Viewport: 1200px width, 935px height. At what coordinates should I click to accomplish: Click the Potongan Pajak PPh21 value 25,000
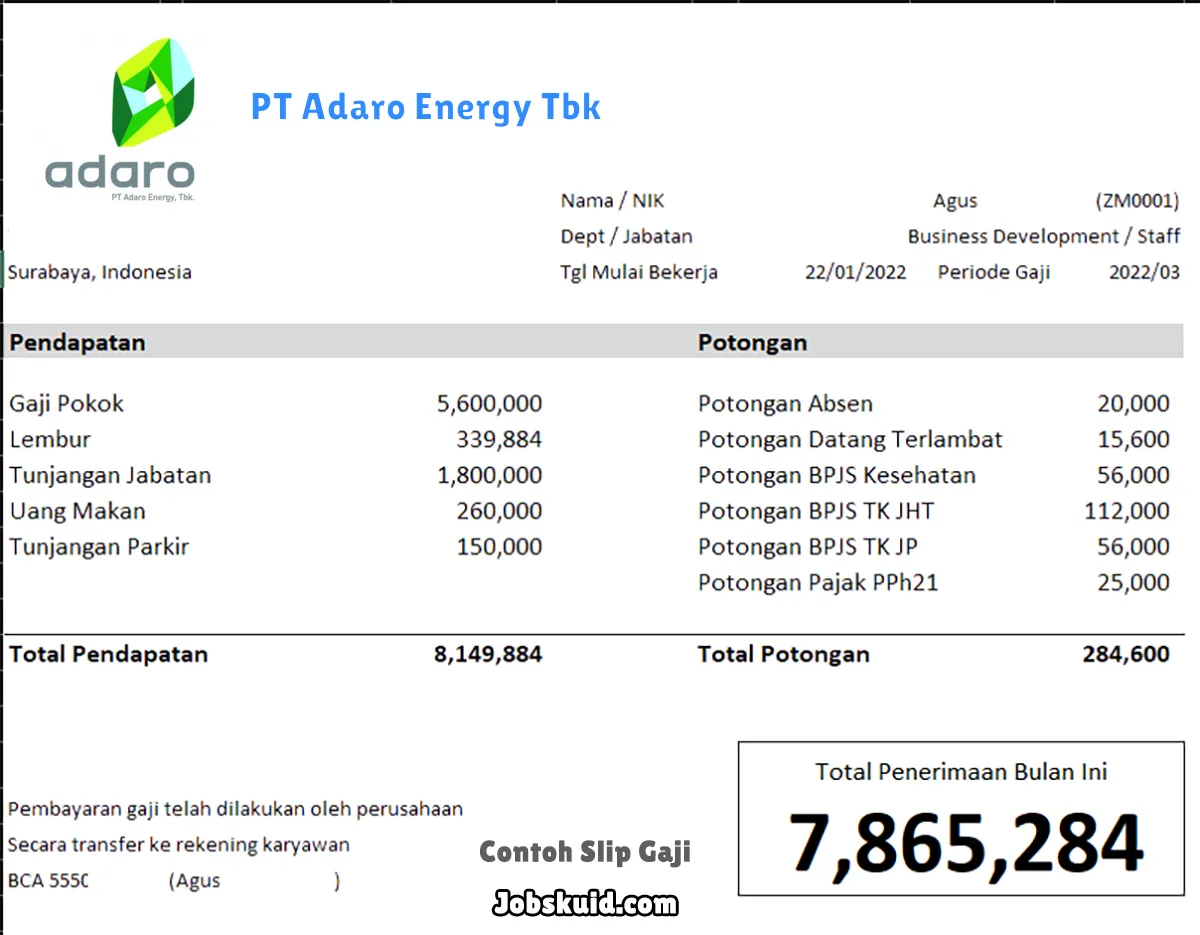click(x=1132, y=583)
